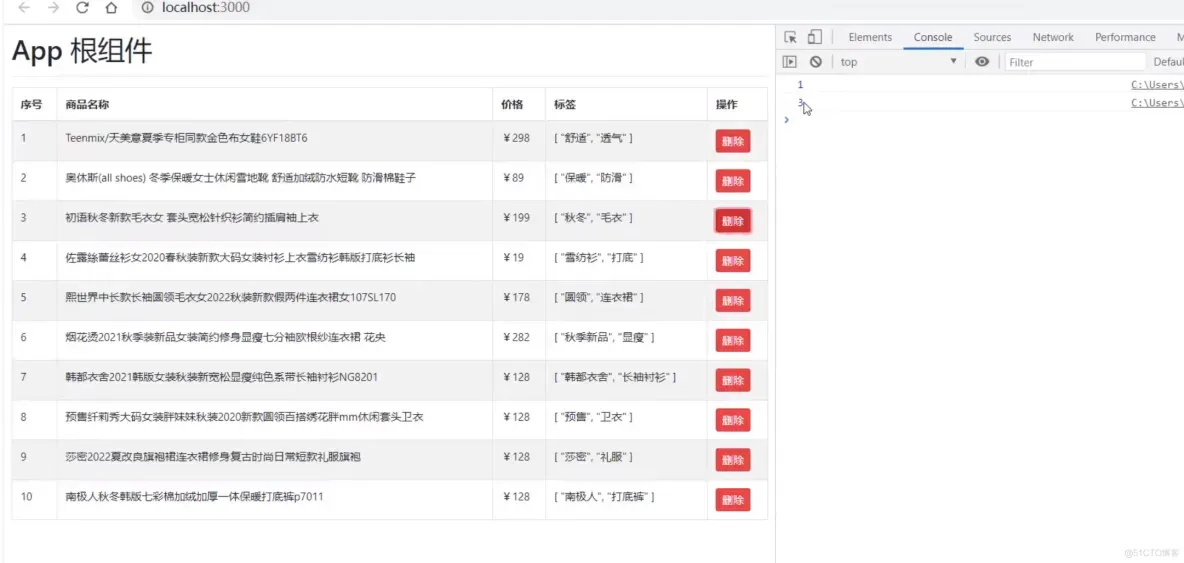Screen dimensions: 1184x563
Task: Delete the 南极人 product in row 10
Action: point(732,500)
